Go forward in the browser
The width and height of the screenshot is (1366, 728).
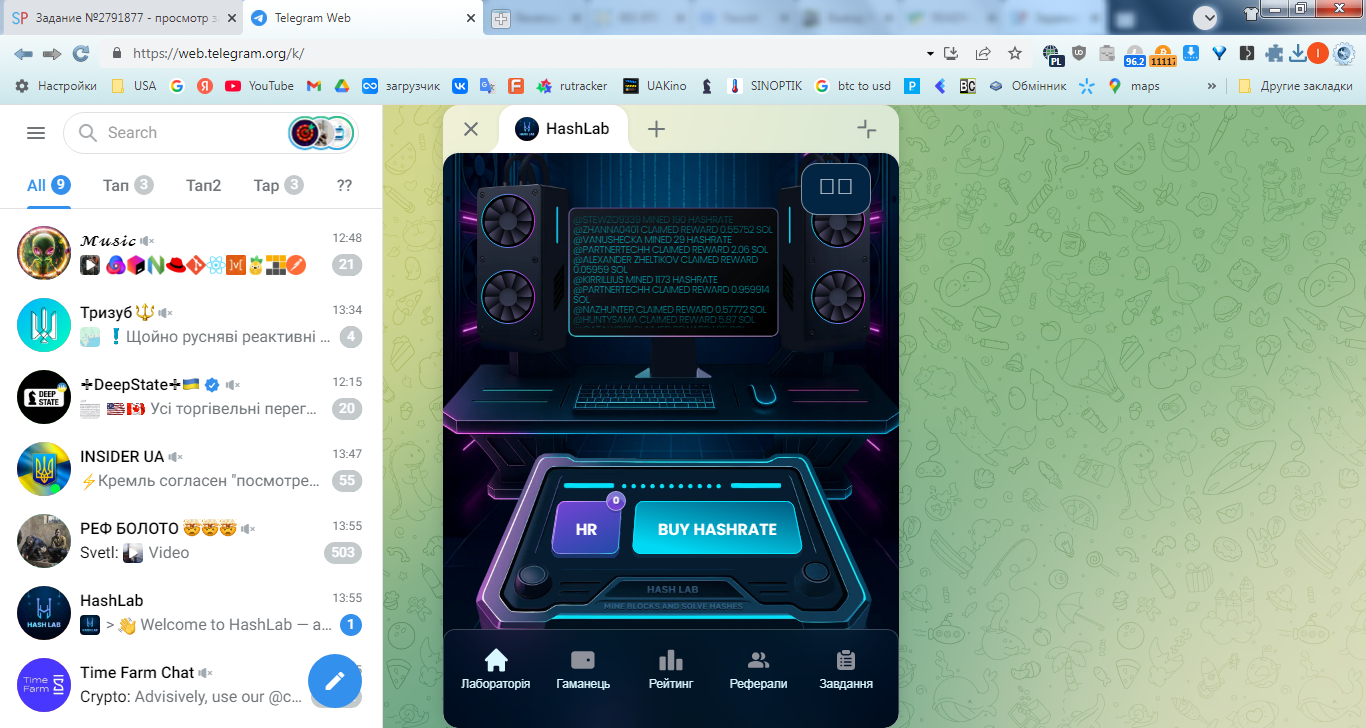(52, 53)
